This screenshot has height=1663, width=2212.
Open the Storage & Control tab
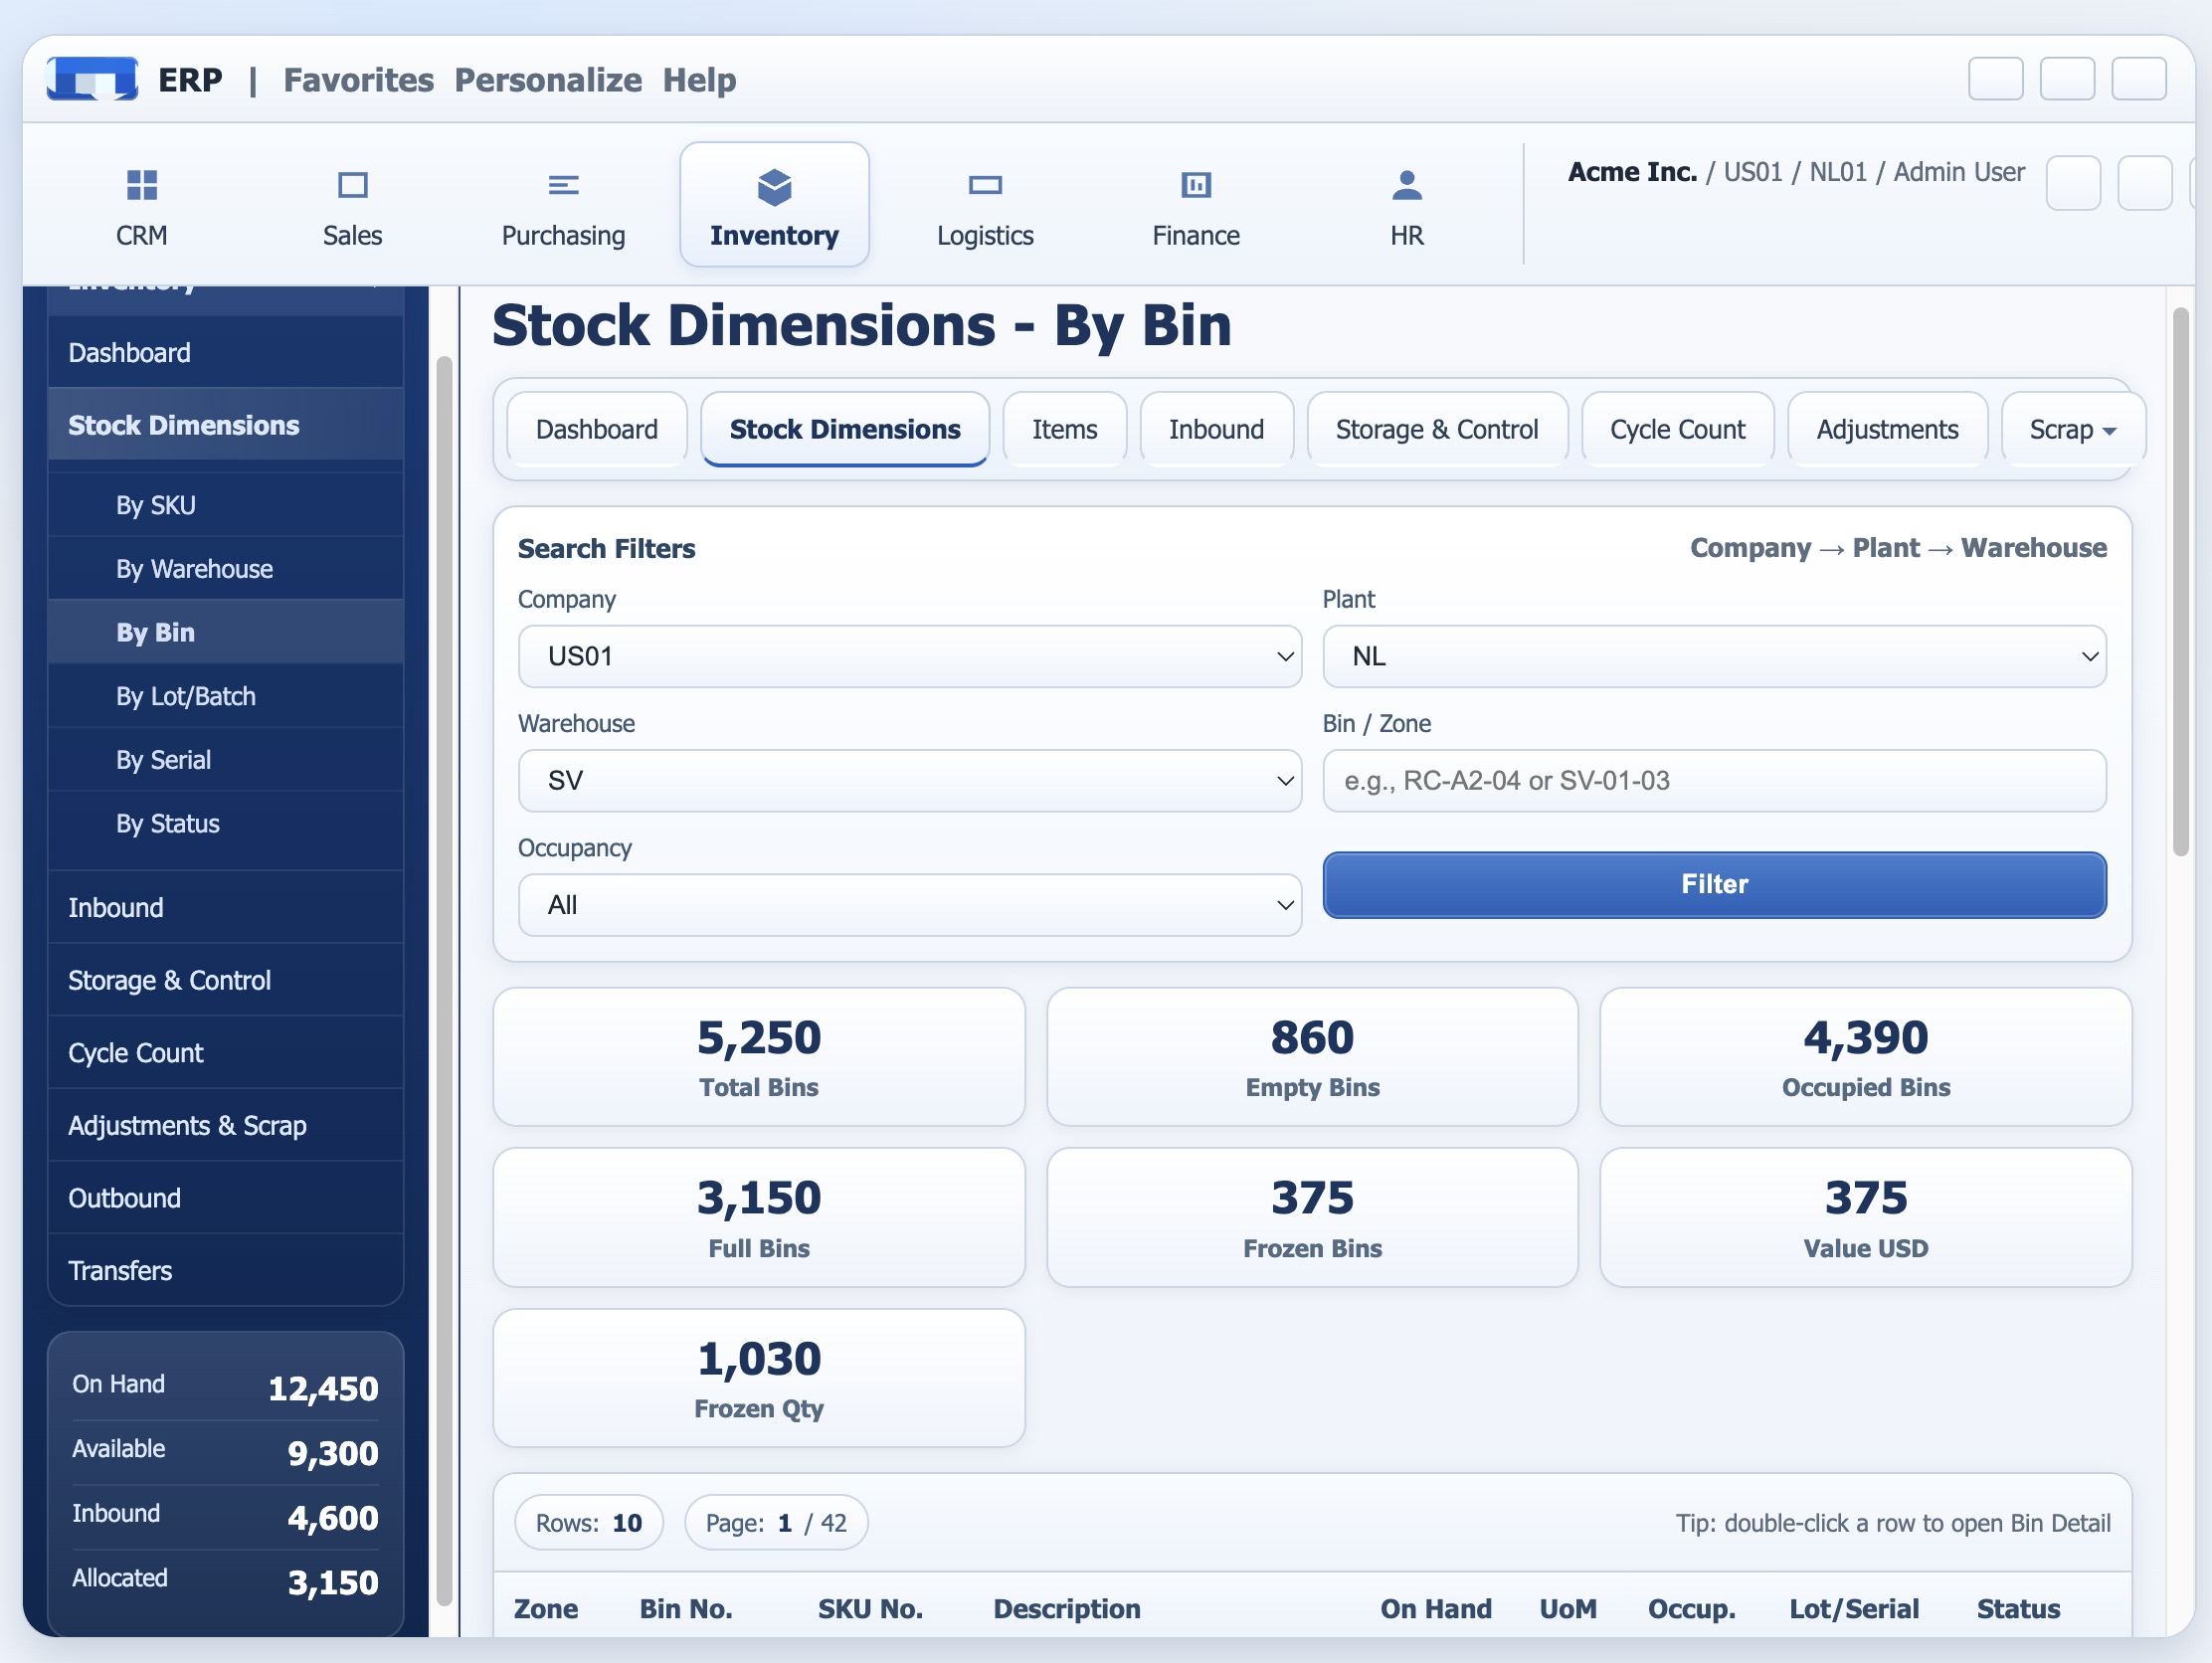tap(1437, 430)
